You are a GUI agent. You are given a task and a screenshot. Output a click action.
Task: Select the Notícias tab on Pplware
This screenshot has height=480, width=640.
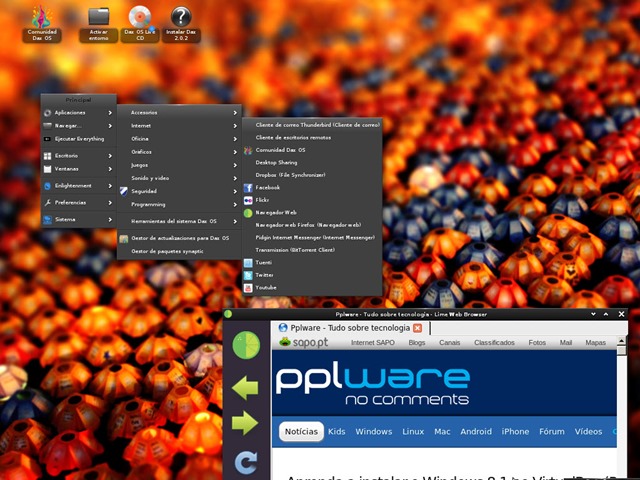click(301, 432)
